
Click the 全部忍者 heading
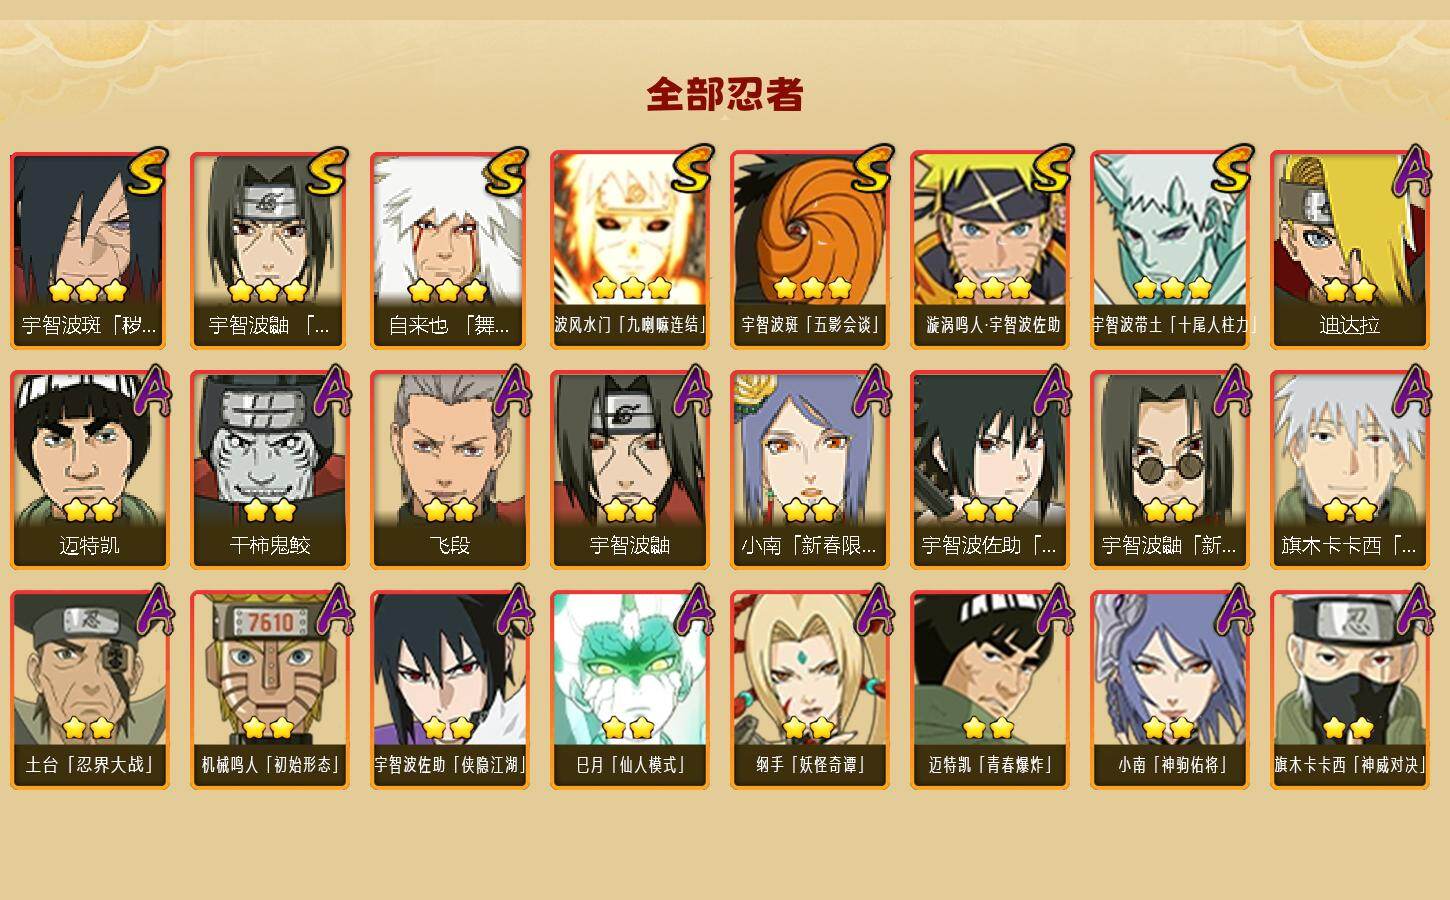click(725, 95)
